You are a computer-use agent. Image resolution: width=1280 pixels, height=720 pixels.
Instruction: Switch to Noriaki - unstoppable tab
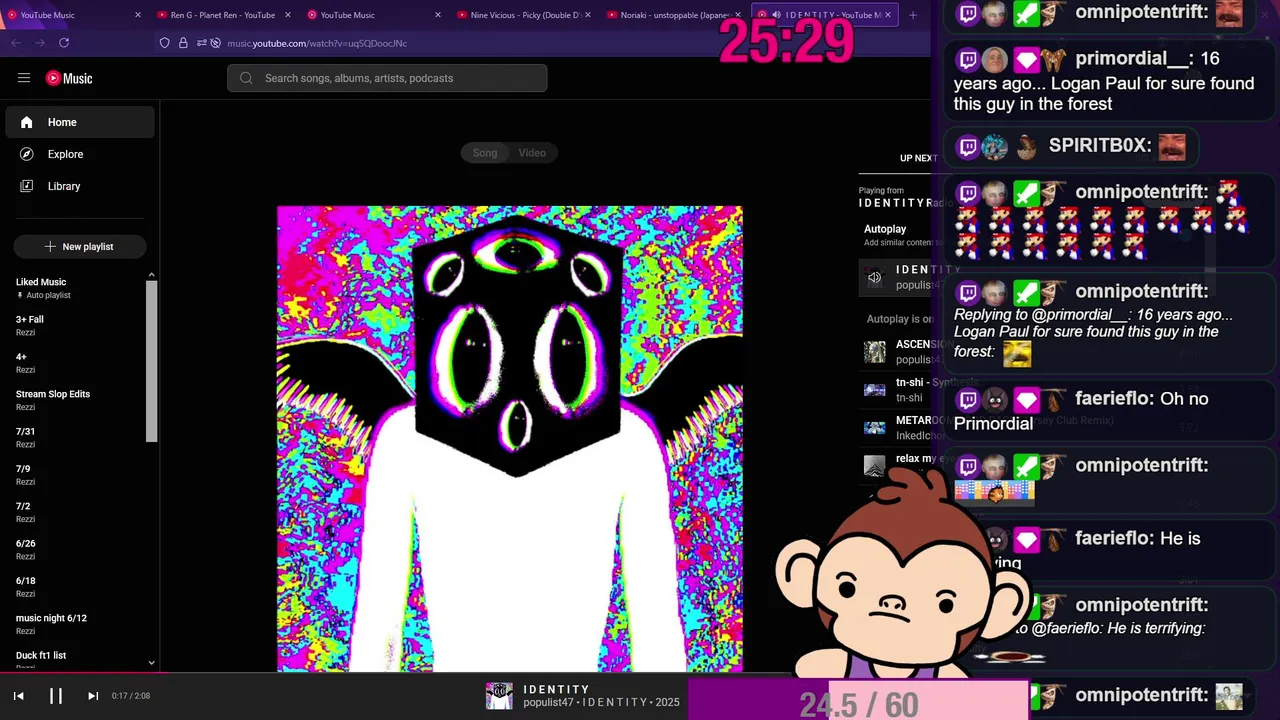[675, 15]
